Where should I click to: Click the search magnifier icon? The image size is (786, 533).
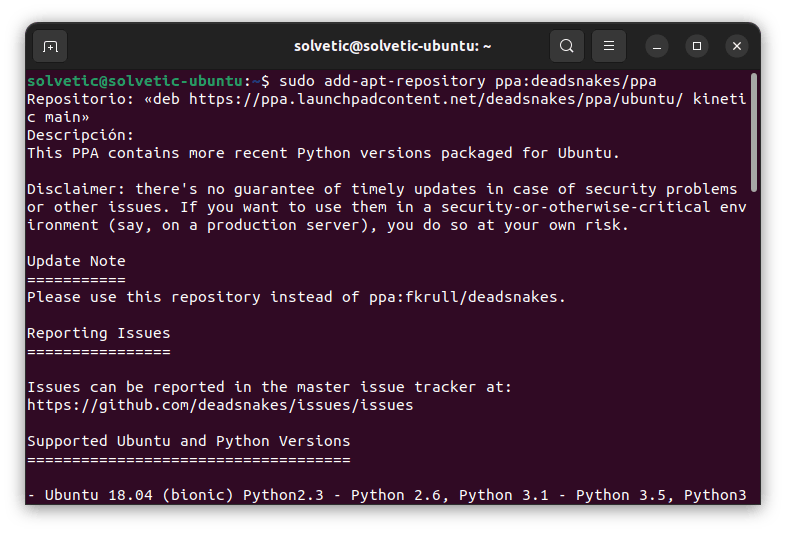pyautogui.click(x=567, y=46)
